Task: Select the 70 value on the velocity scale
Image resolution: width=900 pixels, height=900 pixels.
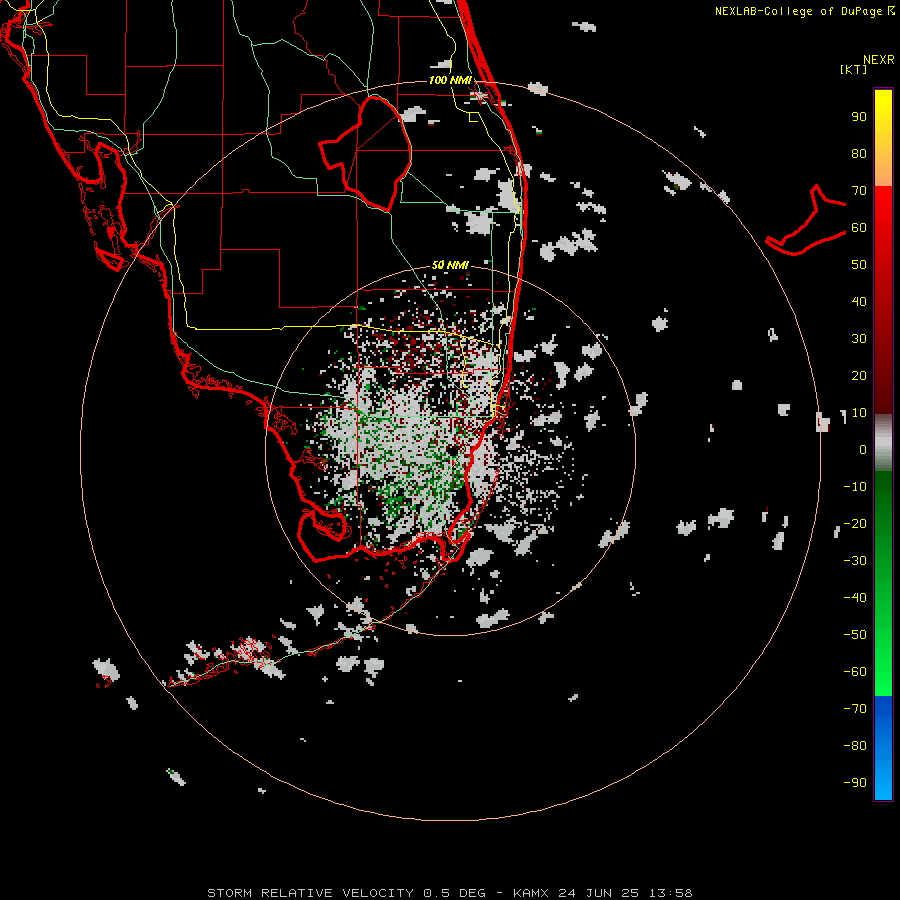Action: [859, 191]
